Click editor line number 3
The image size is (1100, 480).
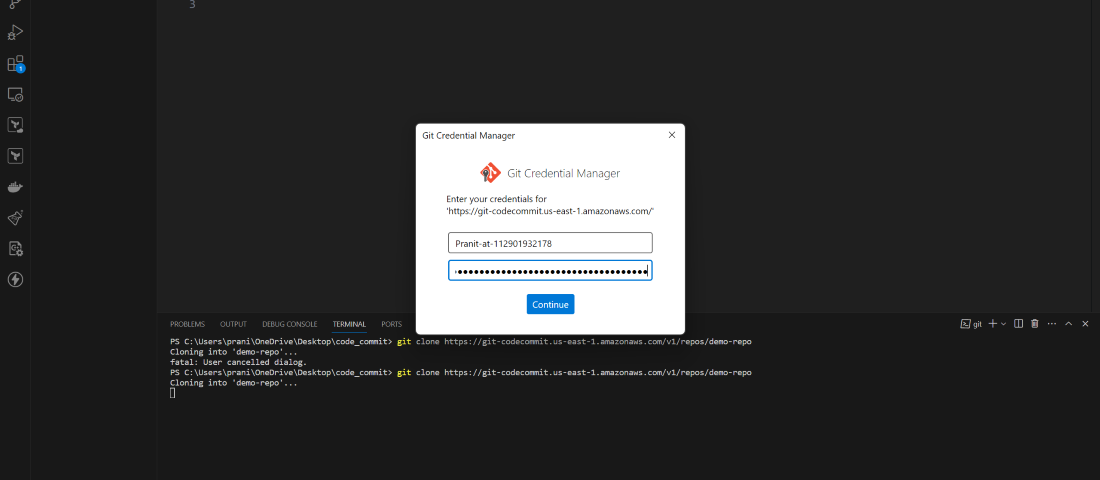[192, 4]
